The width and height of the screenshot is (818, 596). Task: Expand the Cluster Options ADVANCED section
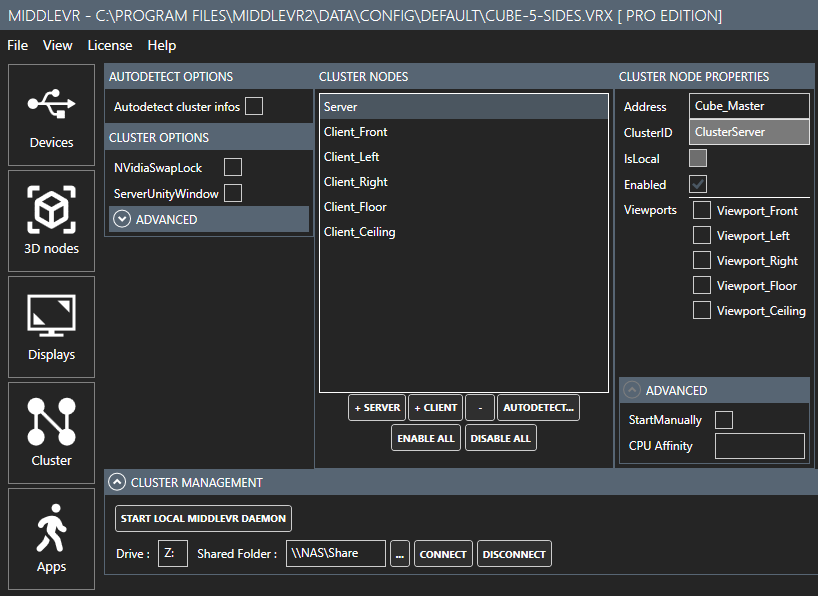pos(123,219)
